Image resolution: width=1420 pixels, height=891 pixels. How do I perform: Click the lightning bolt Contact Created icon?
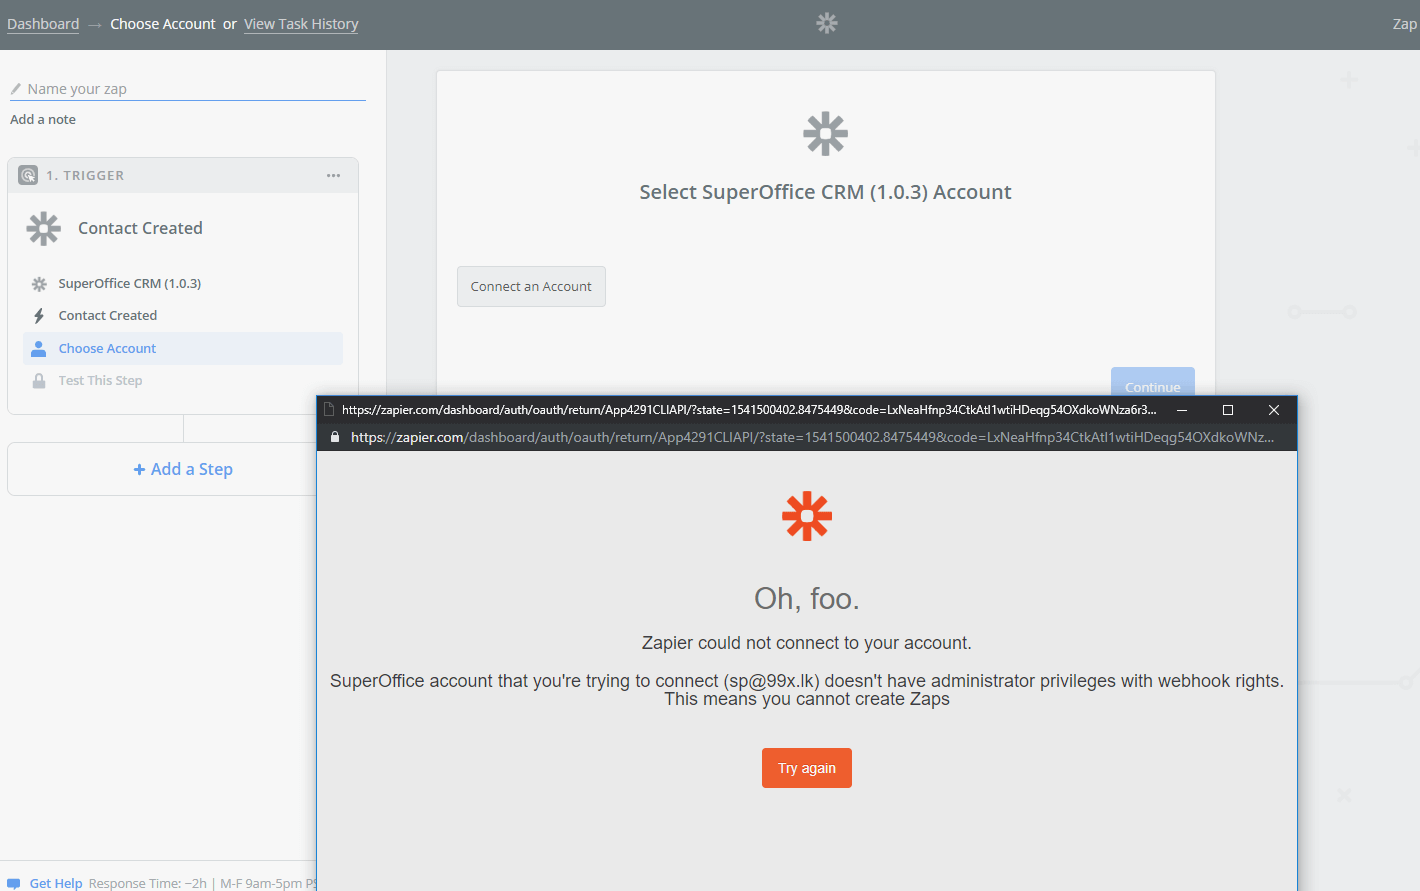click(39, 316)
